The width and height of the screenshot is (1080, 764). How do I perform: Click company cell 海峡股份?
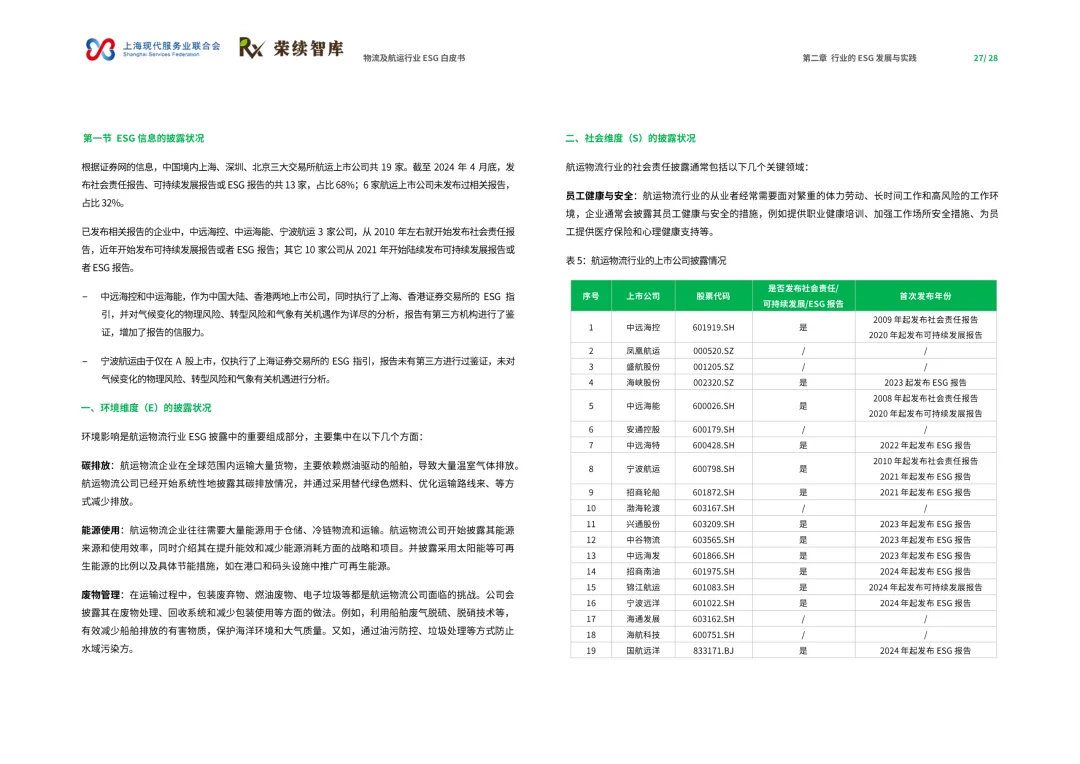tap(643, 383)
